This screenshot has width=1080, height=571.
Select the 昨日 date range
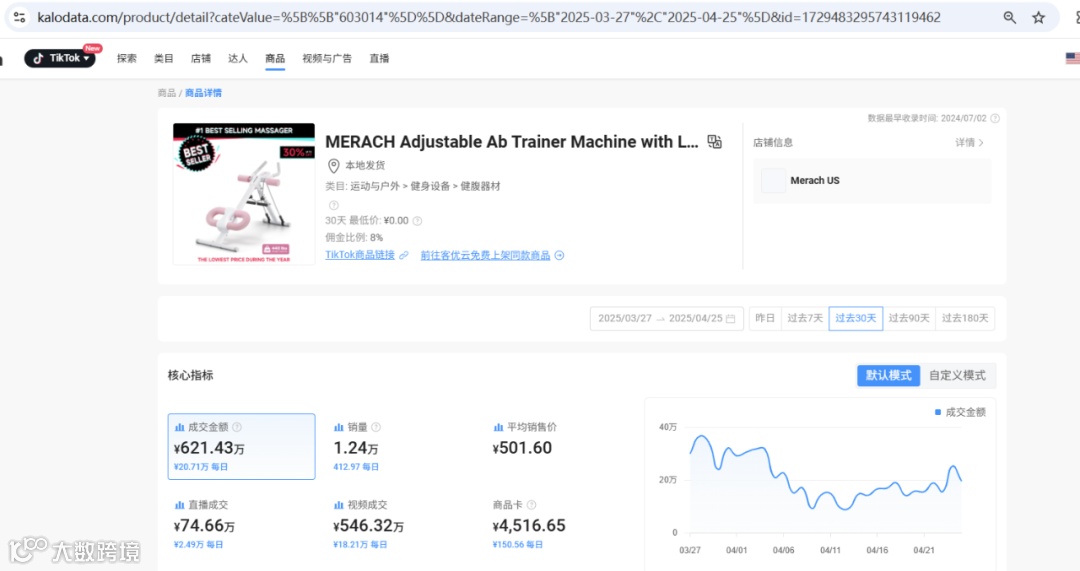point(765,318)
